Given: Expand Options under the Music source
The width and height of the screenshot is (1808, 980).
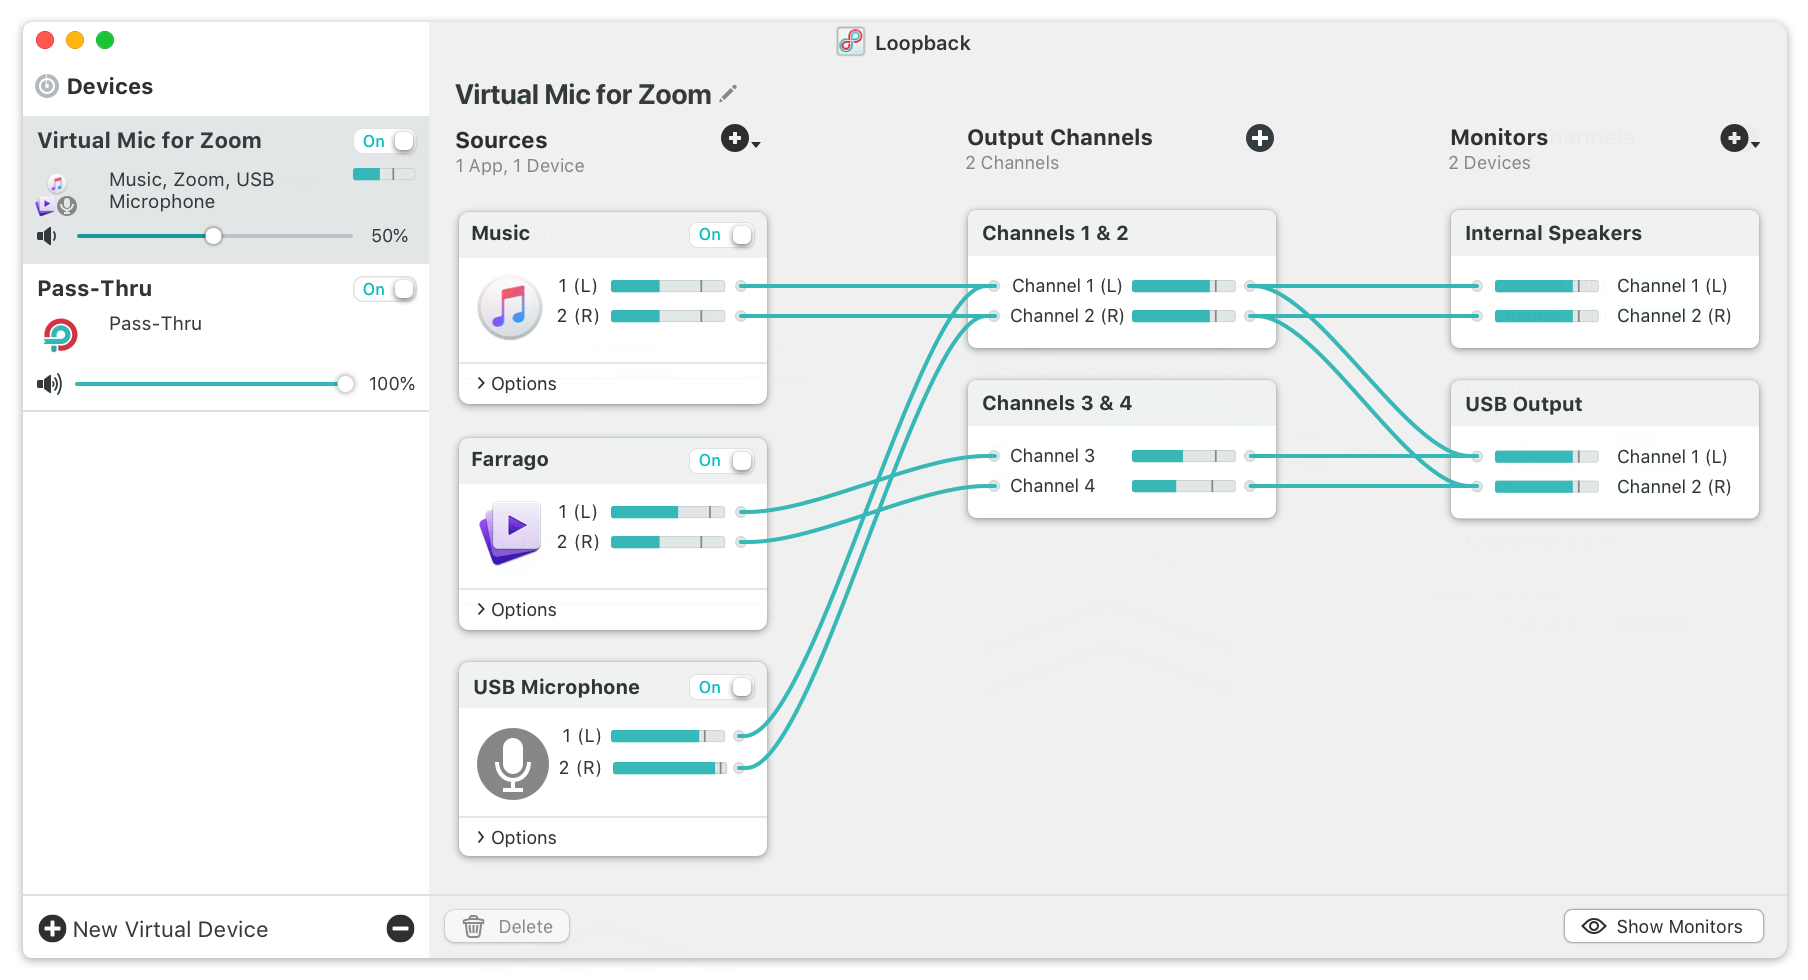Looking at the screenshot, I should [x=515, y=383].
